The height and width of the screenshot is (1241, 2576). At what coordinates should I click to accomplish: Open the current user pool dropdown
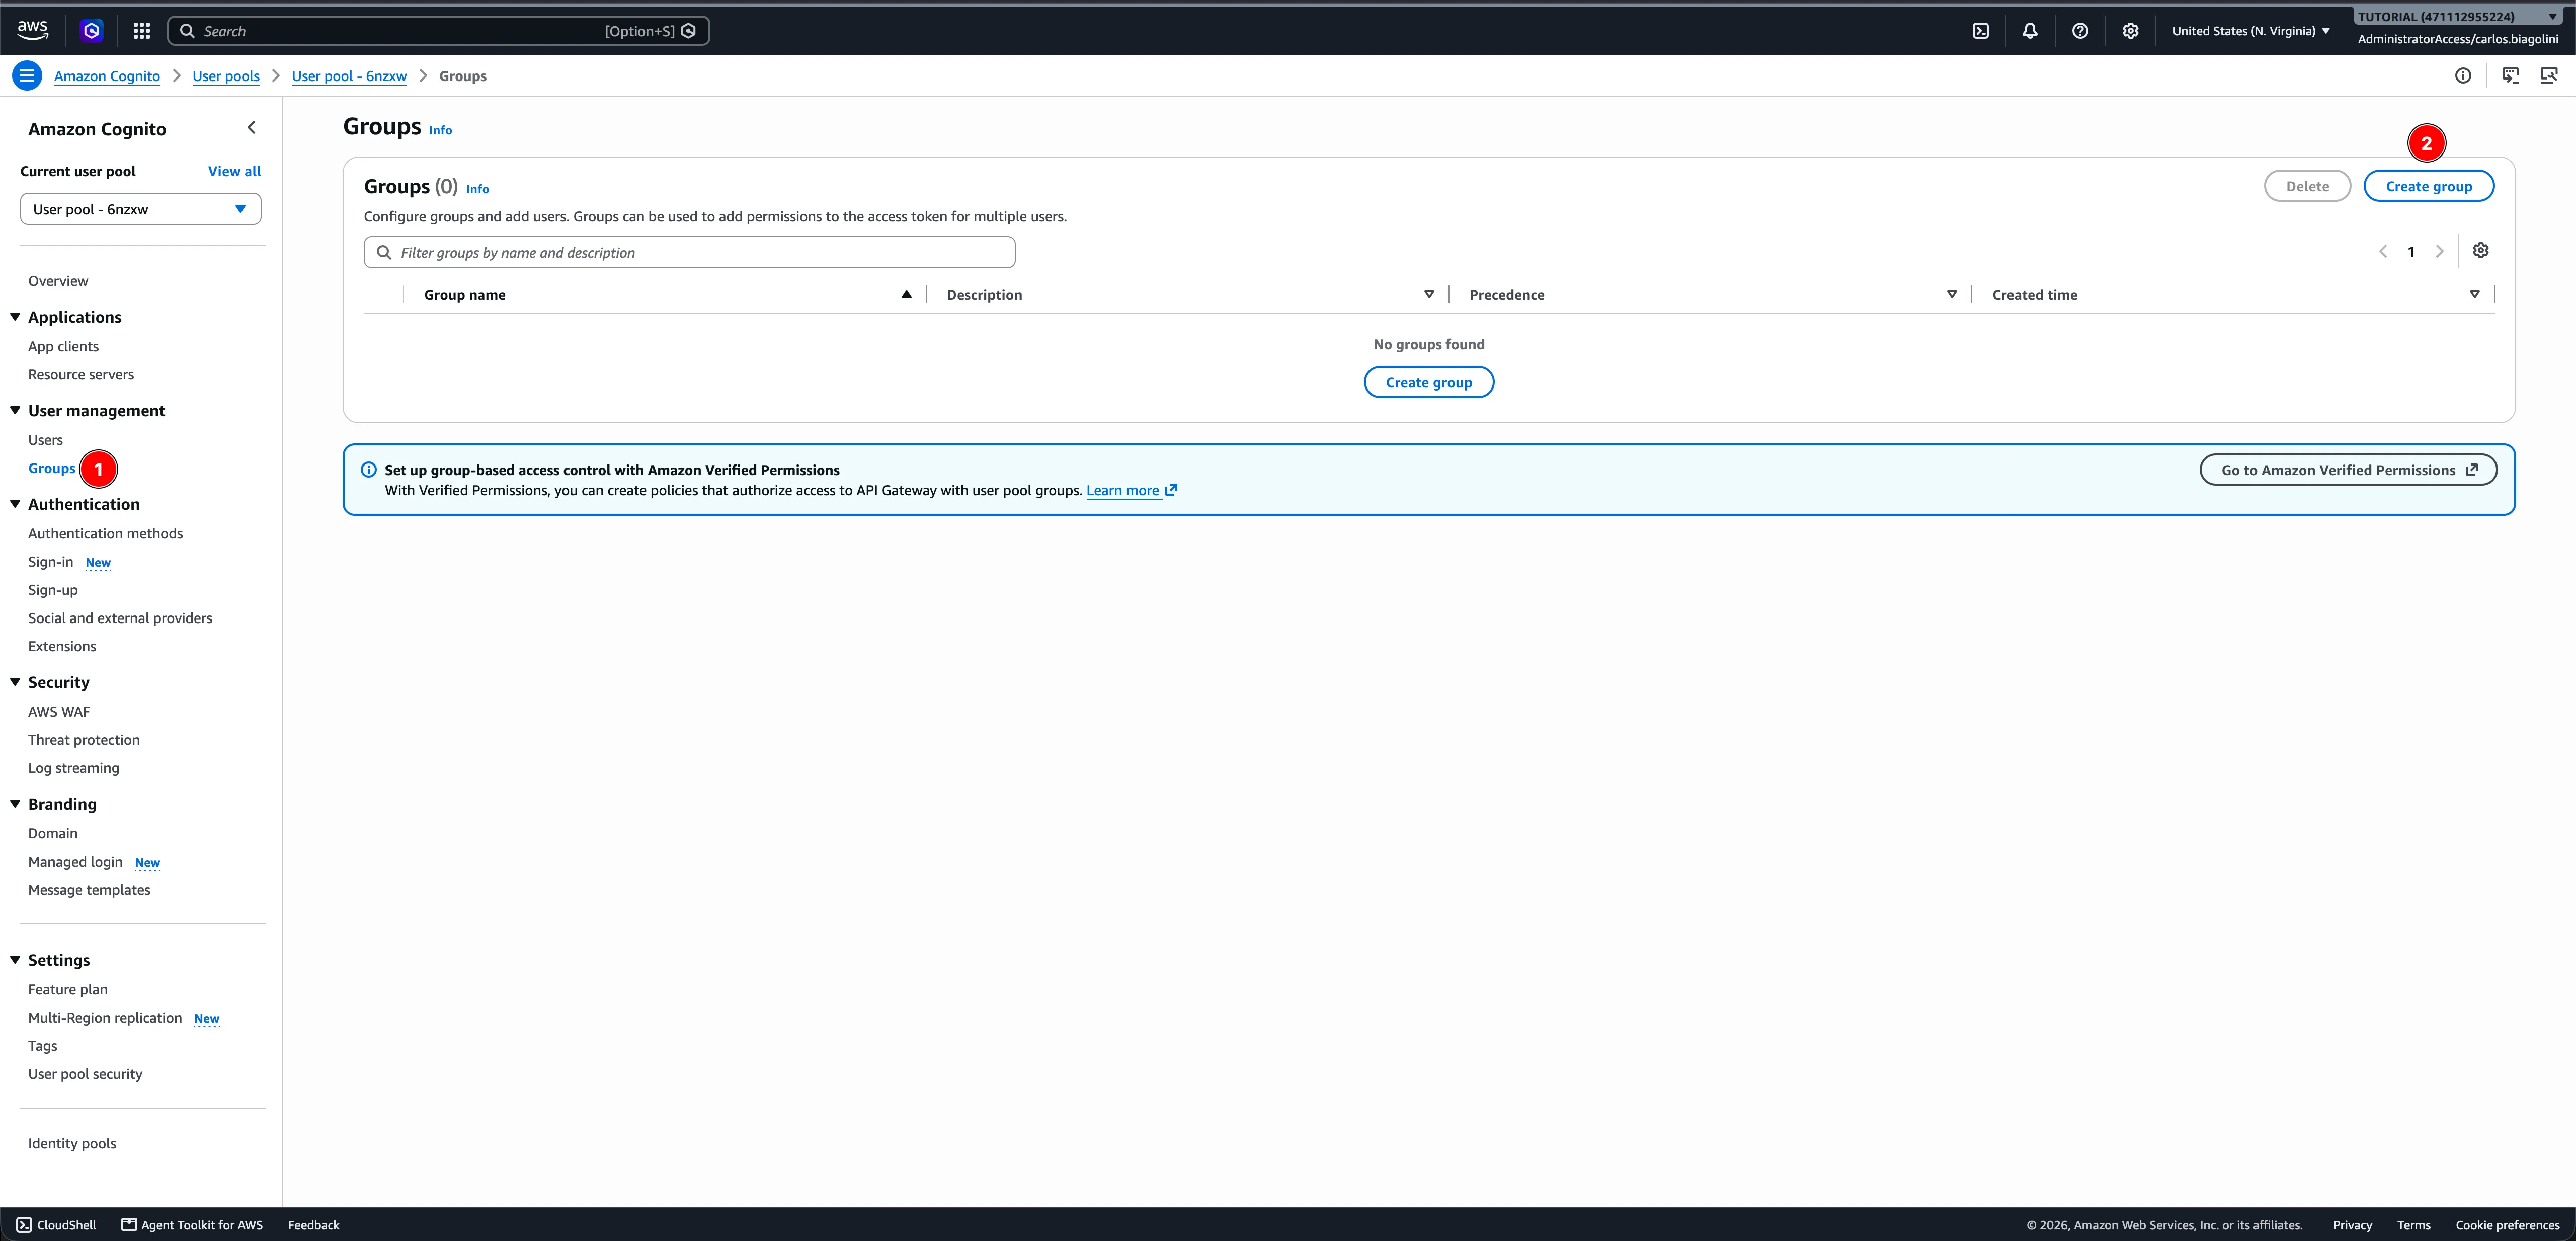point(141,209)
